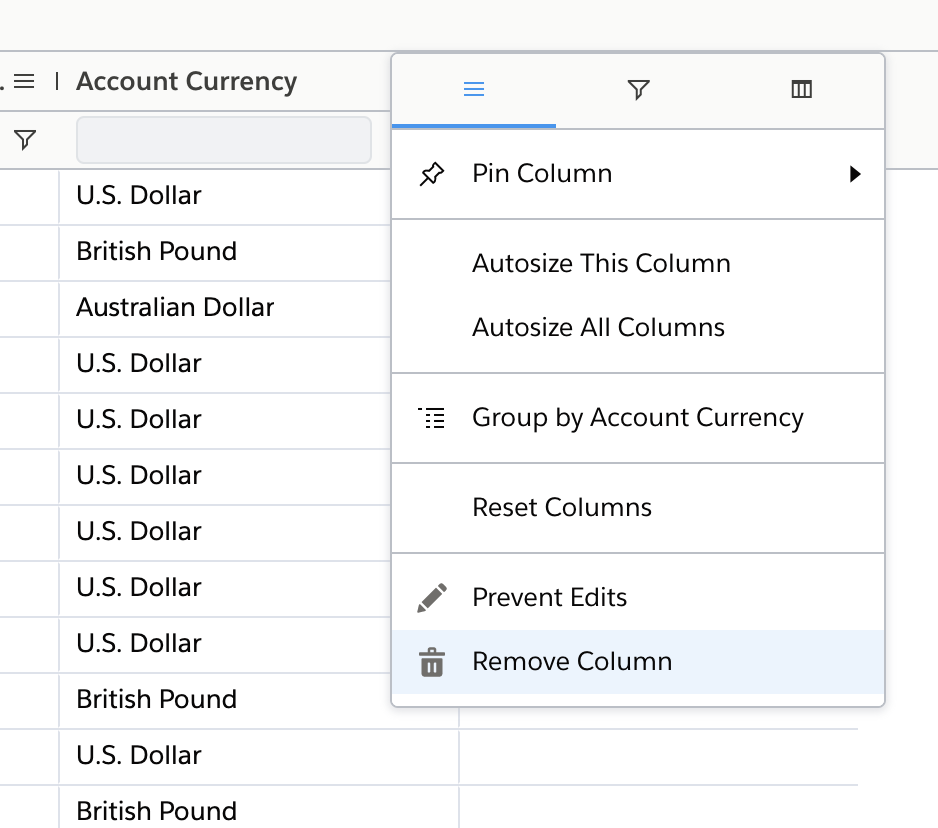Image resolution: width=938 pixels, height=828 pixels.
Task: Select Autosize All Columns
Action: (598, 328)
